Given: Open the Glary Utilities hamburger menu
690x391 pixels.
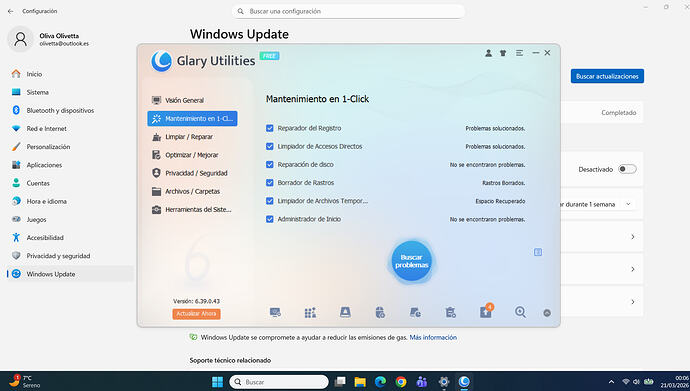Looking at the screenshot, I should (x=519, y=53).
